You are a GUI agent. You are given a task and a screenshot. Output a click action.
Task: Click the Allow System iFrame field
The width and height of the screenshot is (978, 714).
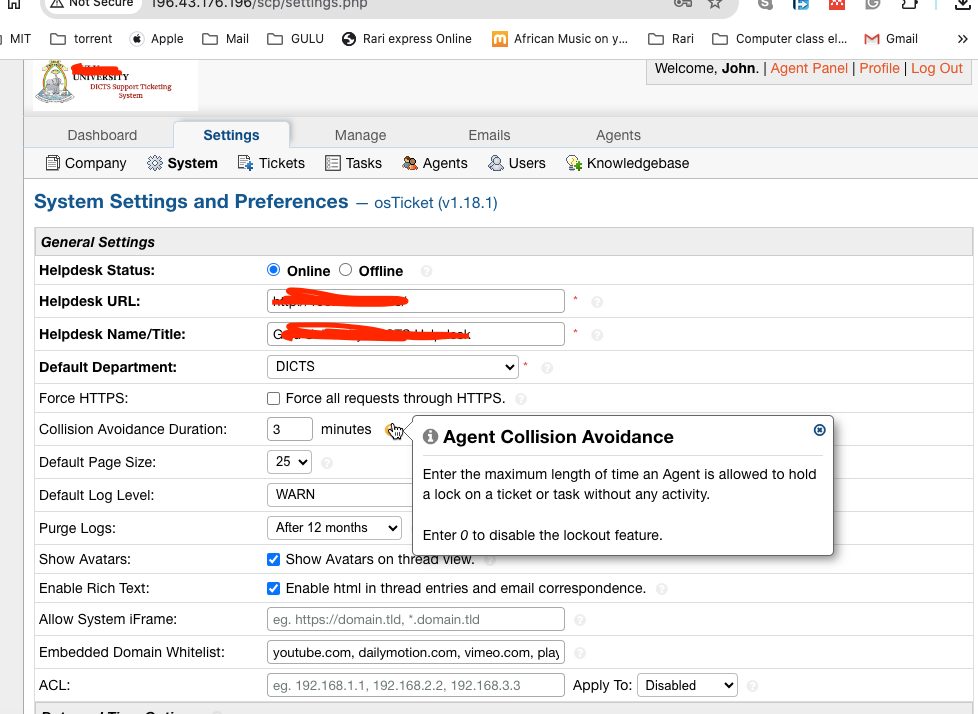tap(415, 620)
